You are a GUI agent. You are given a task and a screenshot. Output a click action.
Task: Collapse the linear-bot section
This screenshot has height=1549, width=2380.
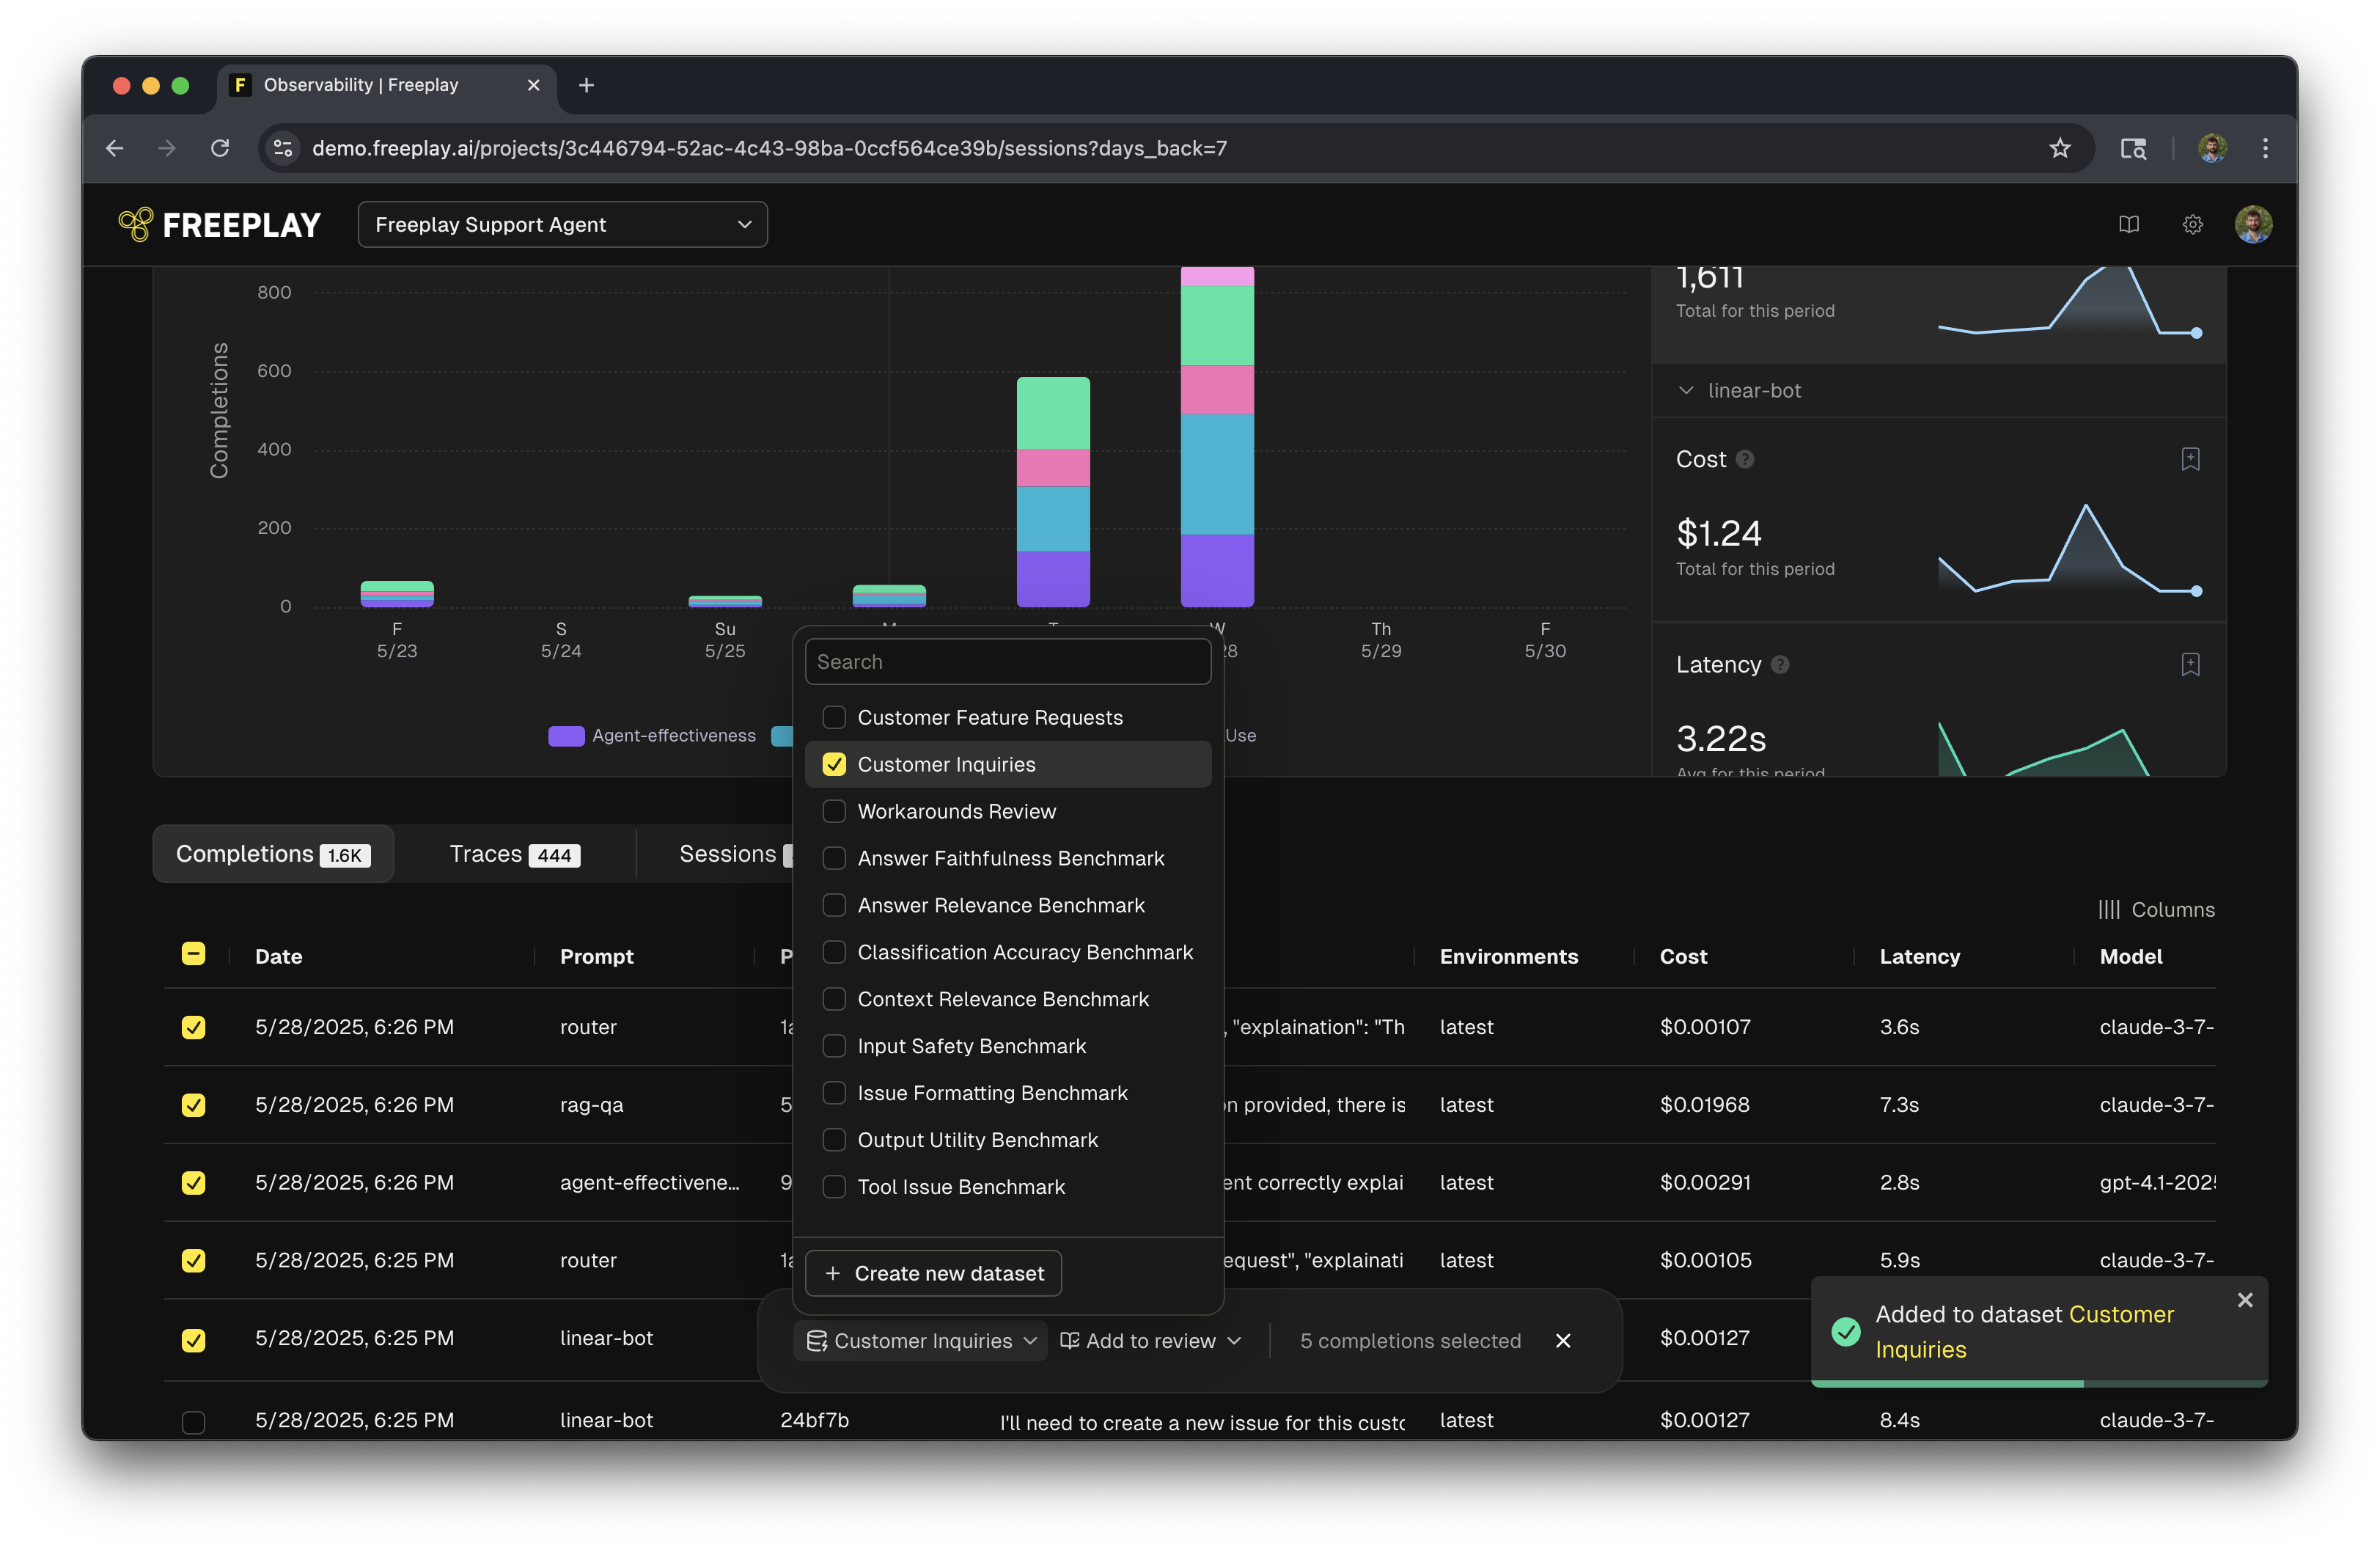pyautogui.click(x=1686, y=390)
